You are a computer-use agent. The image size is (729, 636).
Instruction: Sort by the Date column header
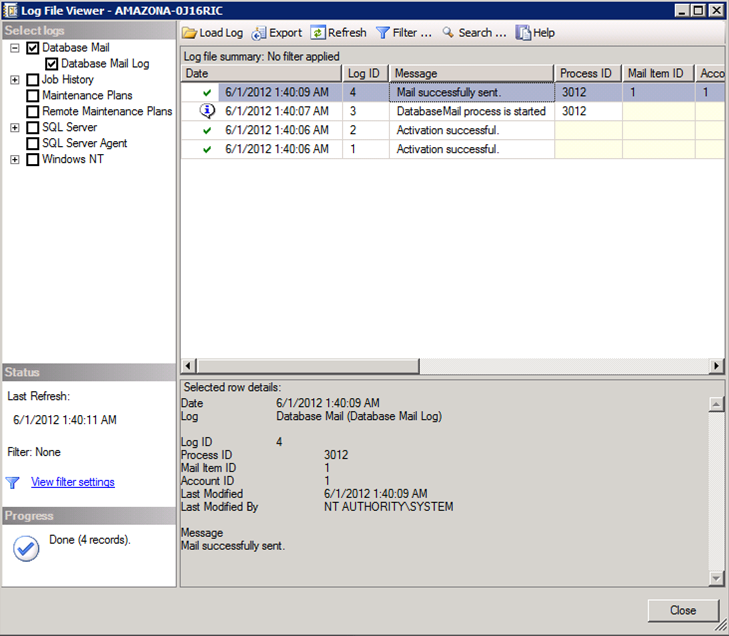[261, 73]
